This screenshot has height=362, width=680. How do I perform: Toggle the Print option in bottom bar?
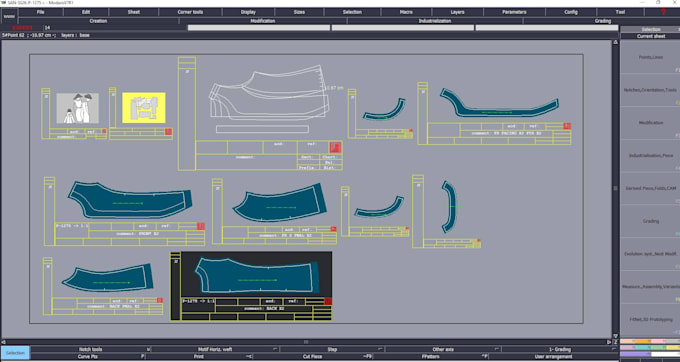(199, 356)
